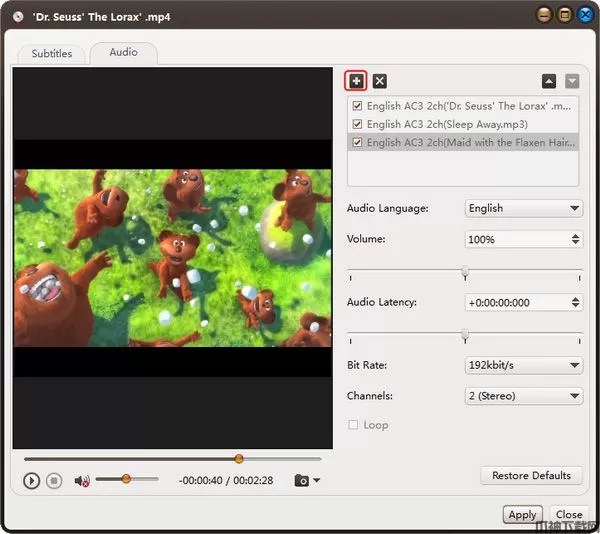The image size is (600, 534).
Task: Move selected audio track down
Action: 572,81
